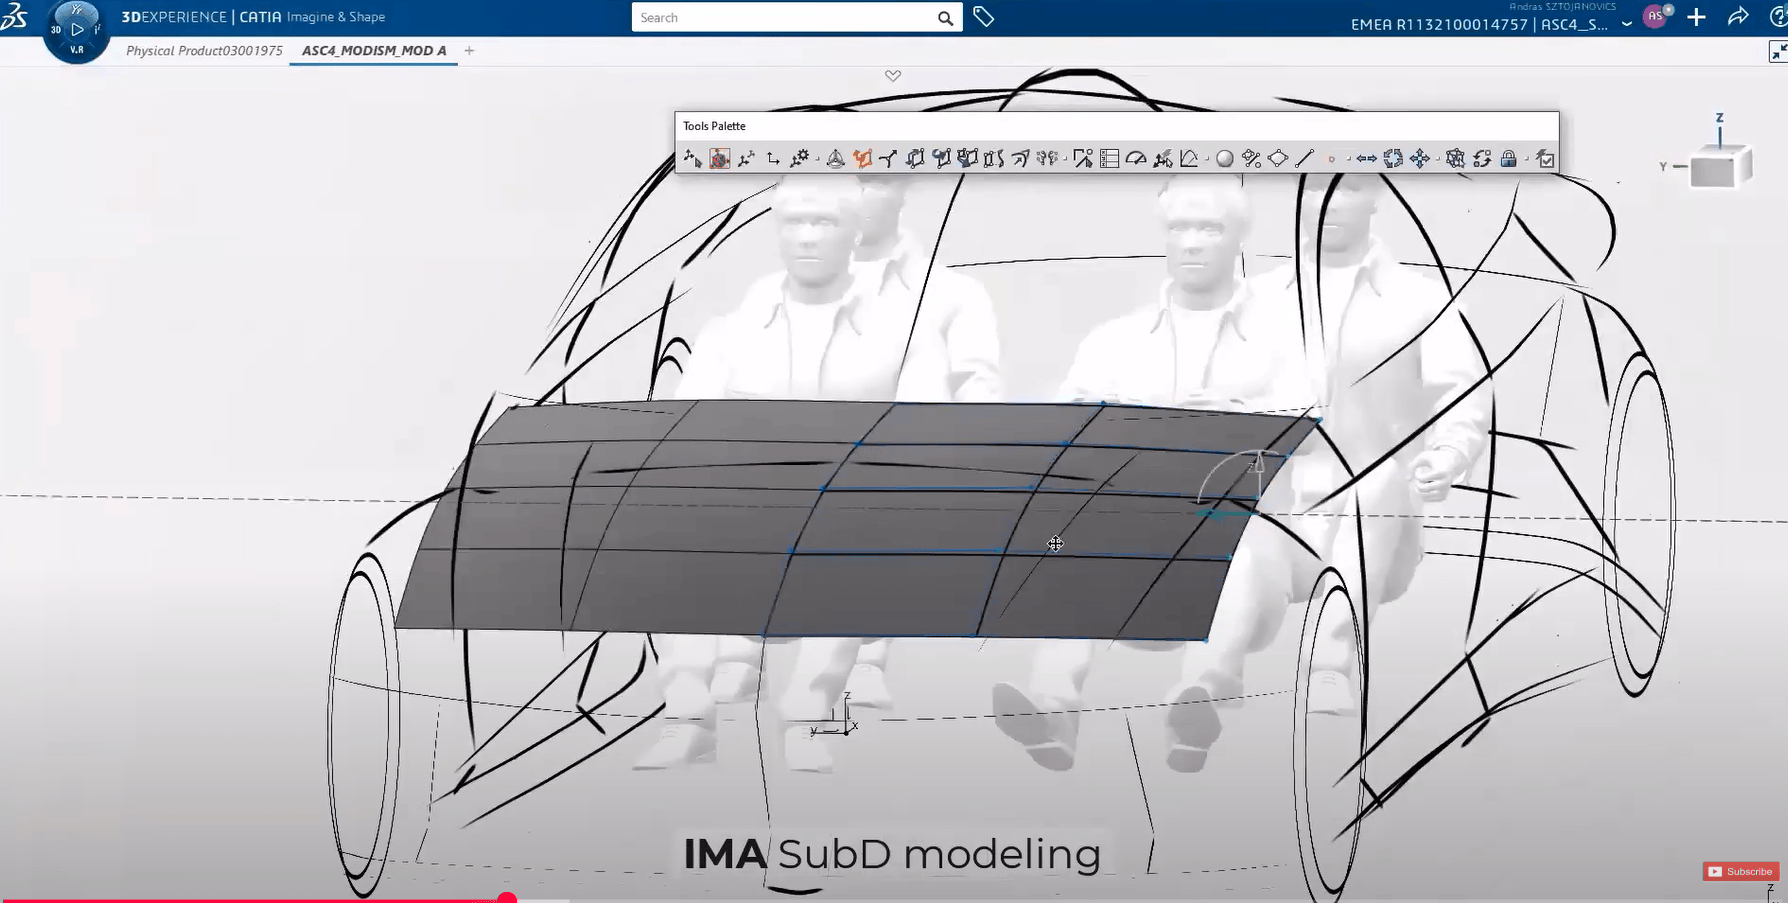Toggle the checkbox-with-arrow icon in Tools Palette
This screenshot has width=1788, height=903.
pyautogui.click(x=1545, y=158)
